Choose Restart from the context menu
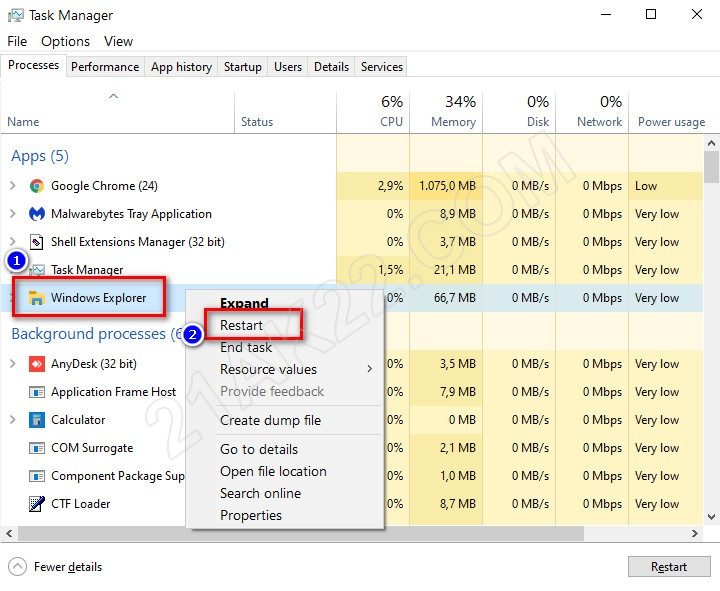The height and width of the screenshot is (591, 720). [x=242, y=325]
